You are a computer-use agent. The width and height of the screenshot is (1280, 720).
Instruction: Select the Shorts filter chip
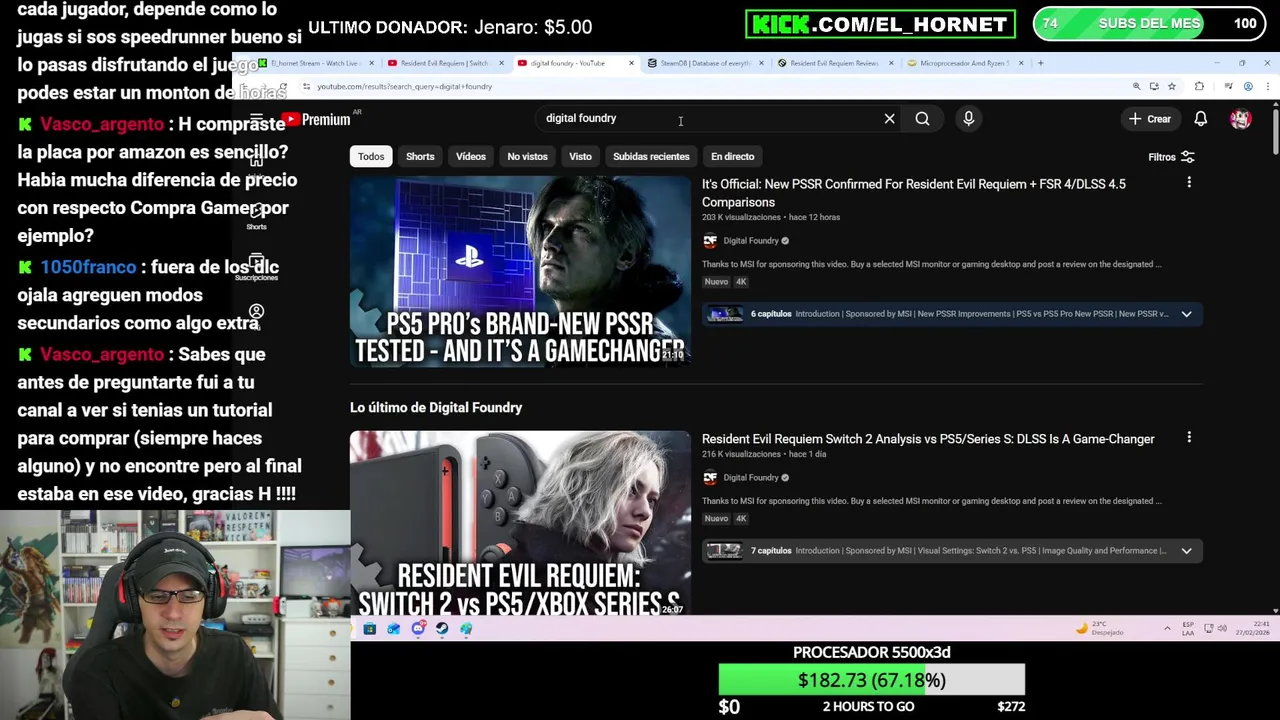[420, 157]
